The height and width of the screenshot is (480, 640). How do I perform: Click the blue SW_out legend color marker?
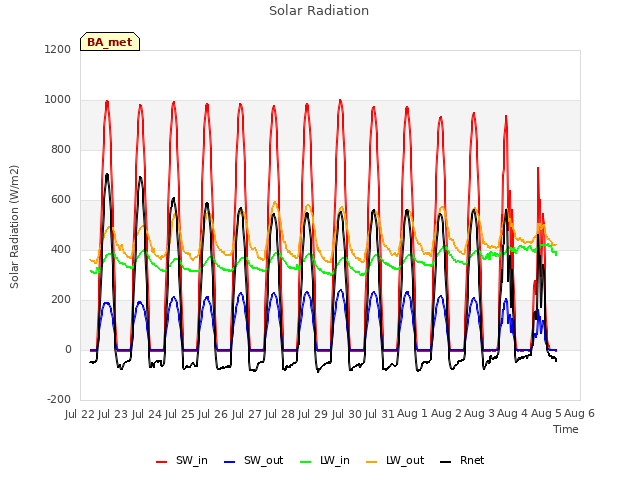point(230,462)
